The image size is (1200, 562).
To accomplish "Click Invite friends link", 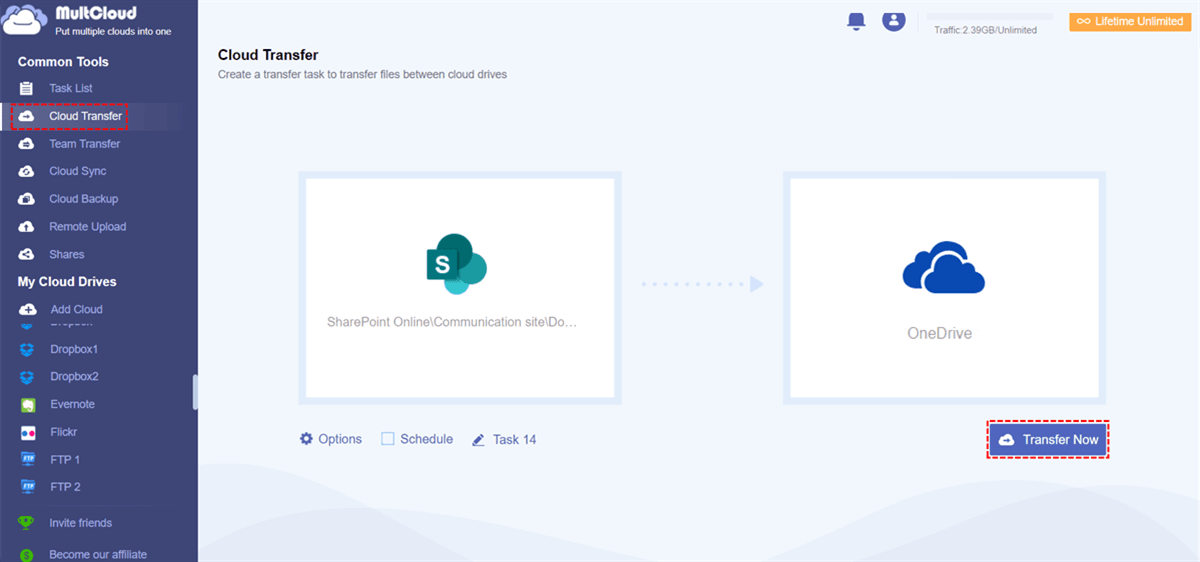I will pyautogui.click(x=80, y=523).
